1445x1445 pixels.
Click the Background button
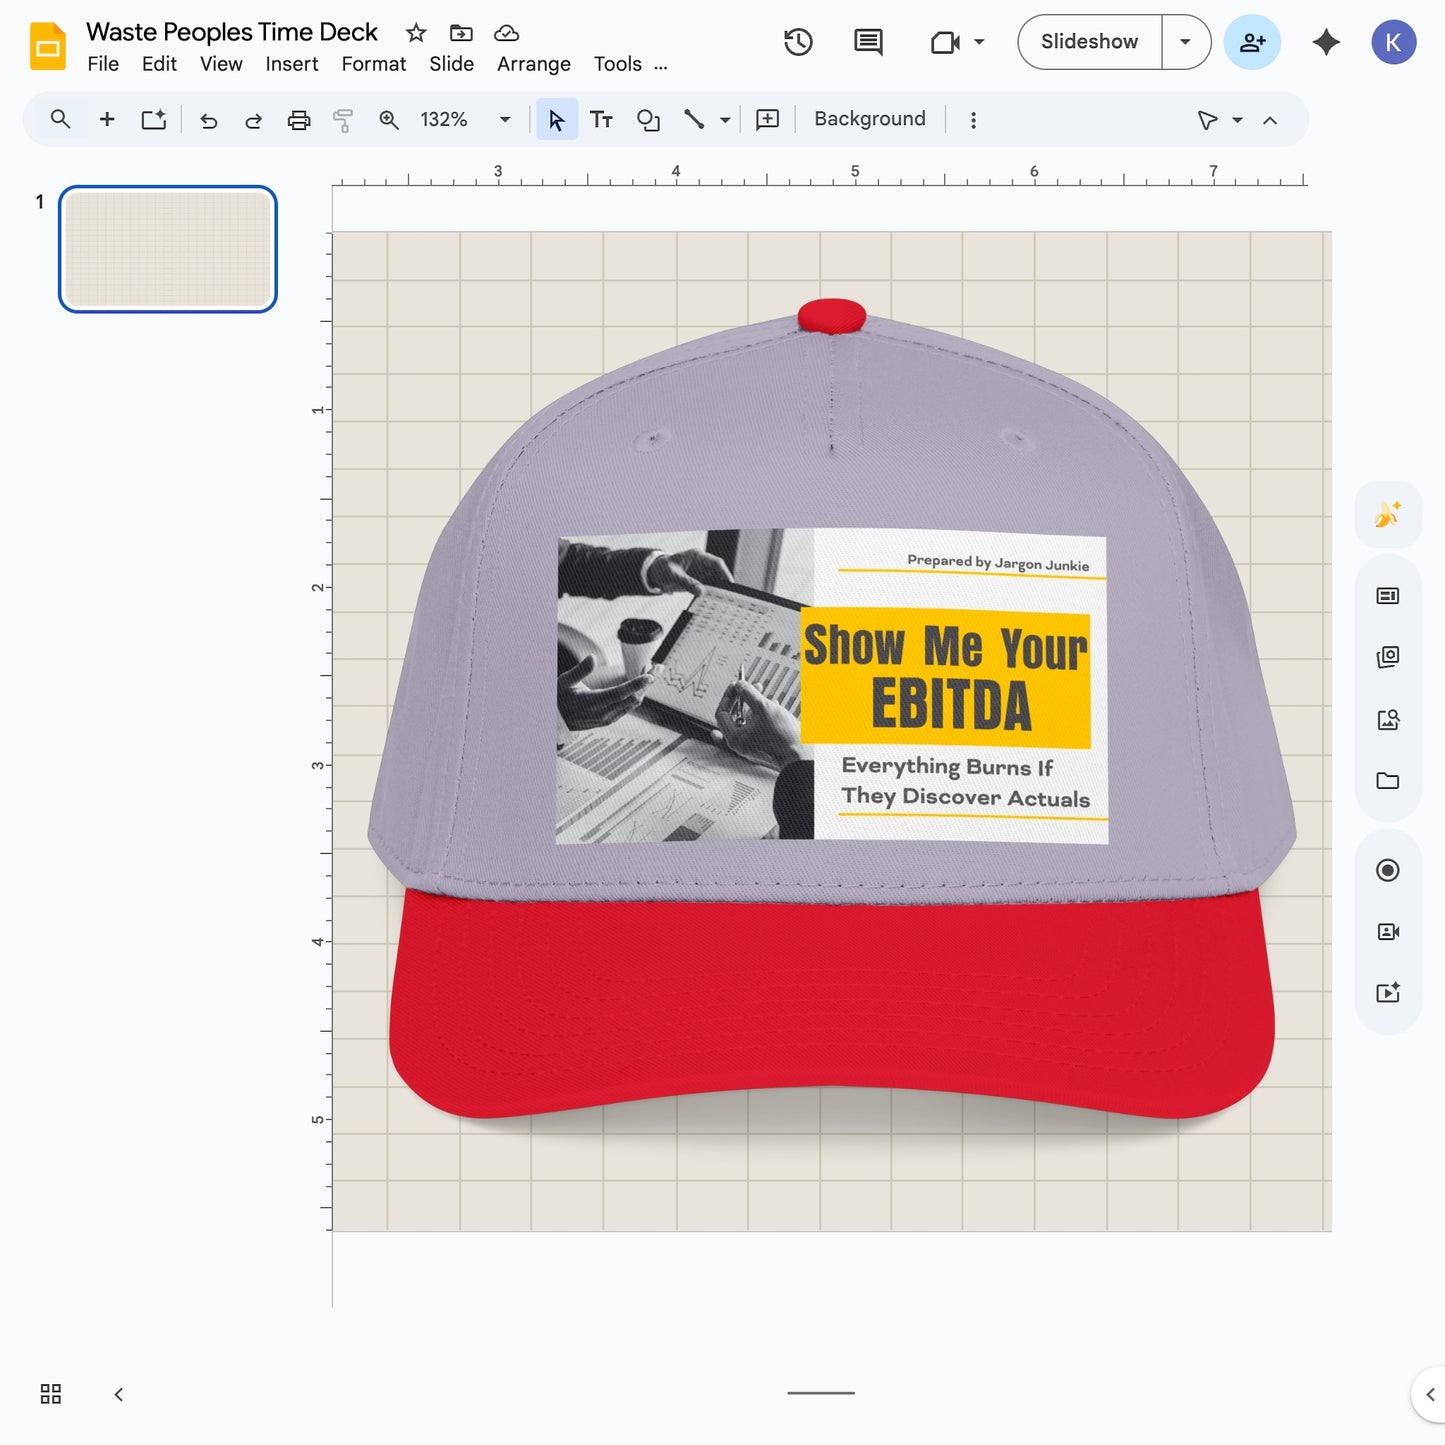pos(870,119)
